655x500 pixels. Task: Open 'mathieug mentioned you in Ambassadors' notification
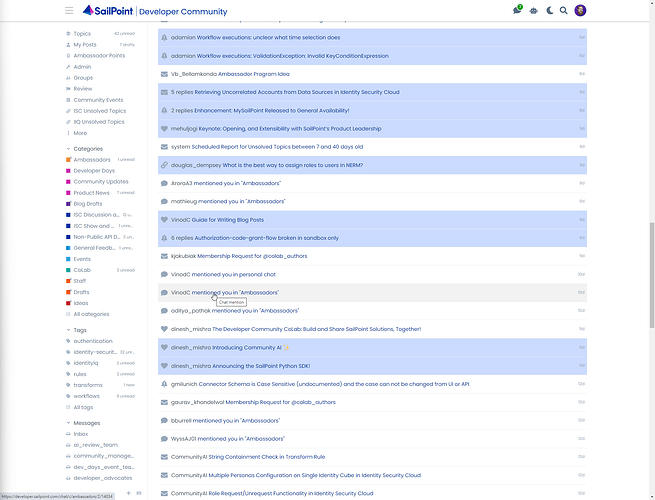point(372,201)
